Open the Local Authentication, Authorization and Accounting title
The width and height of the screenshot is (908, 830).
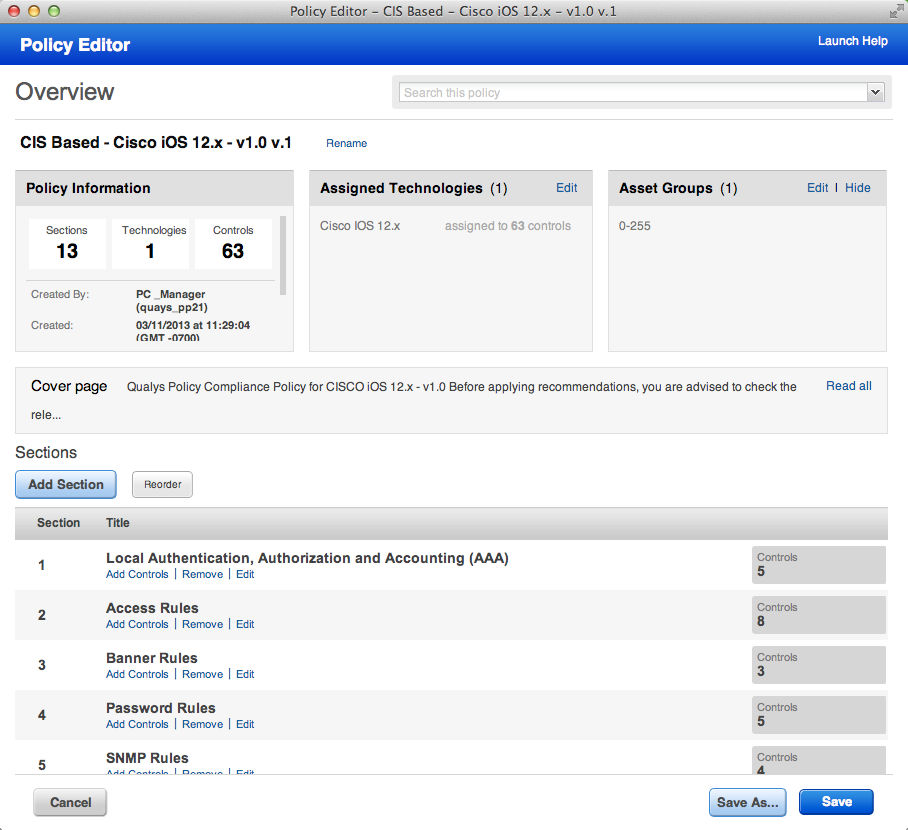coord(307,558)
